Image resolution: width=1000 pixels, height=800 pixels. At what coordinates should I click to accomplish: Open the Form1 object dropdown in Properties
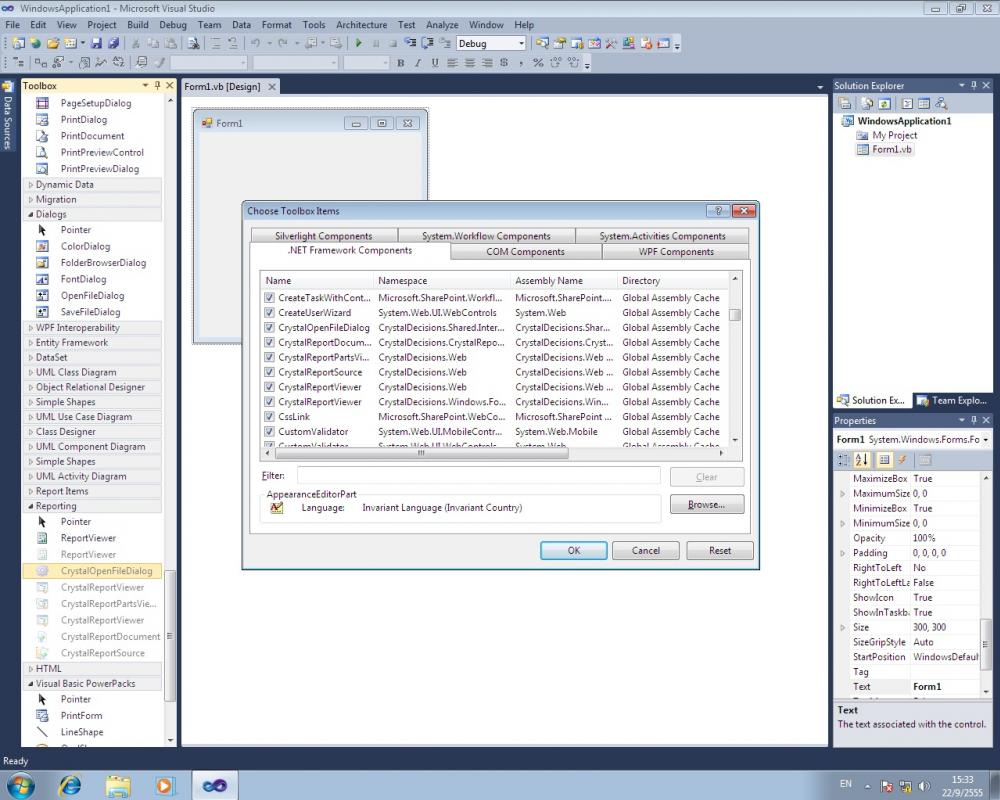pos(986,440)
